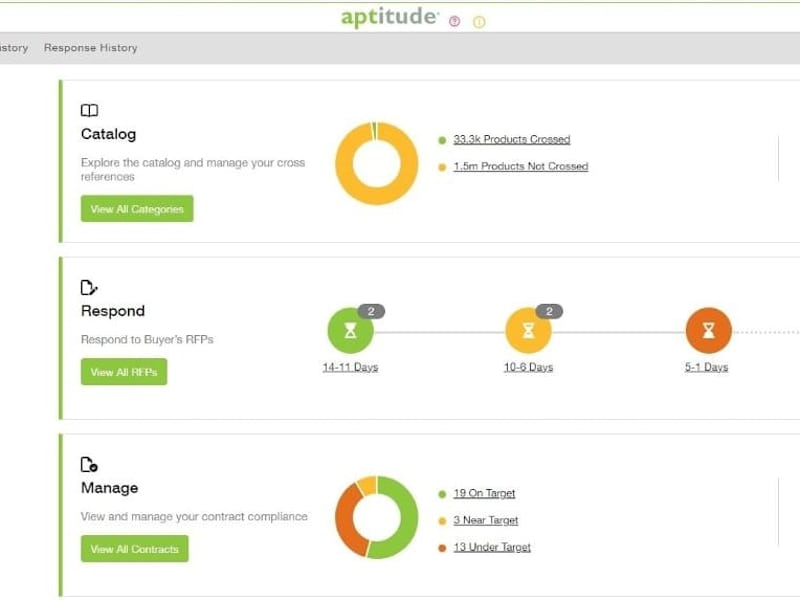The width and height of the screenshot is (800, 600).
Task: Click the orange 5-1 Days hourglass icon
Action: [708, 331]
